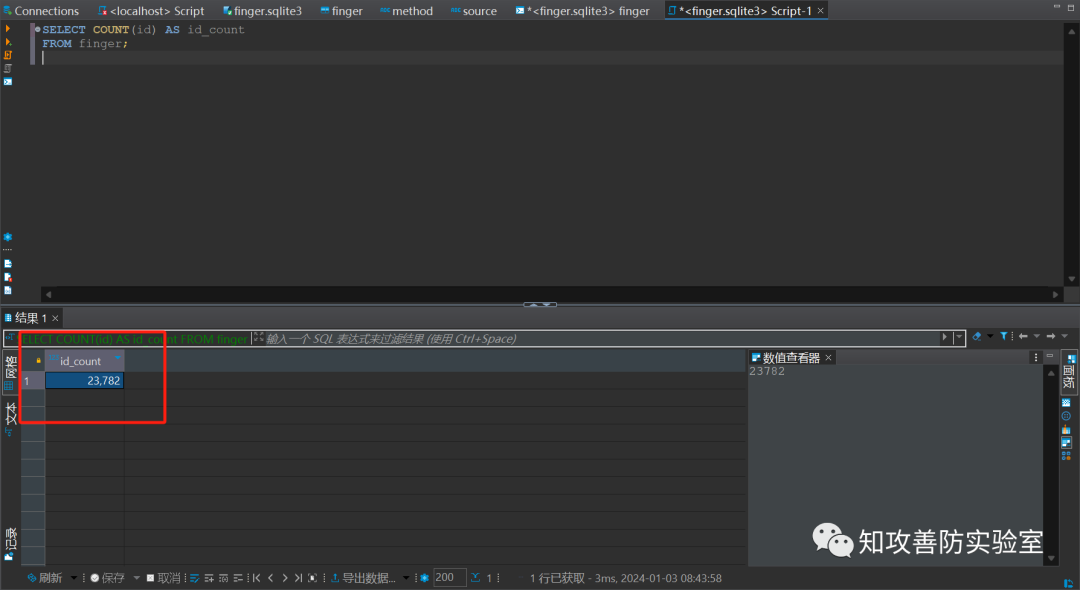The width and height of the screenshot is (1080, 590).
Task: Open the aggregate/calc panel chart icon
Action: [x=1066, y=430]
